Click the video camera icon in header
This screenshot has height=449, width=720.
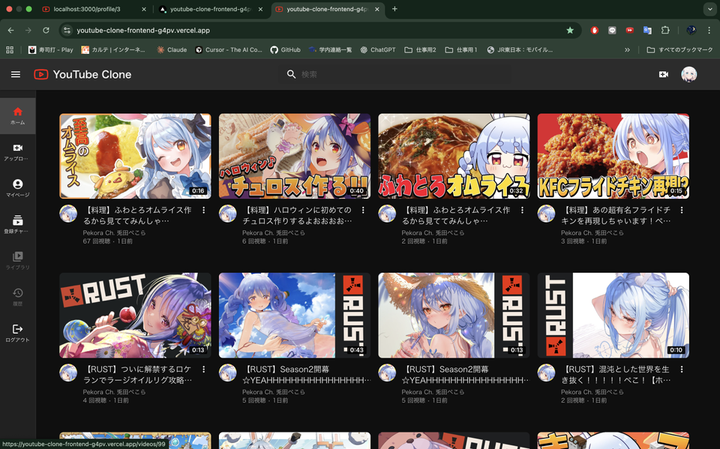(x=663, y=74)
